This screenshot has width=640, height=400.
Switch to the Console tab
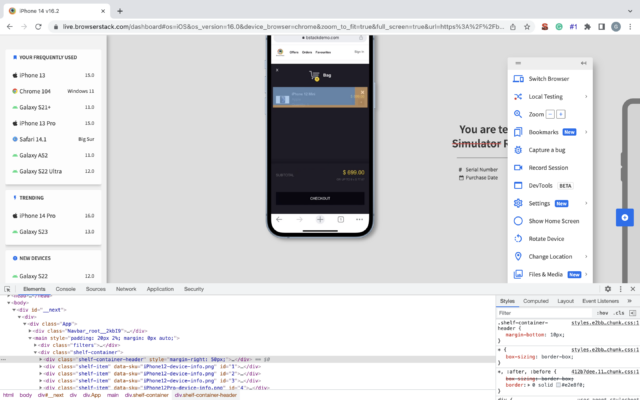pyautogui.click(x=64, y=288)
